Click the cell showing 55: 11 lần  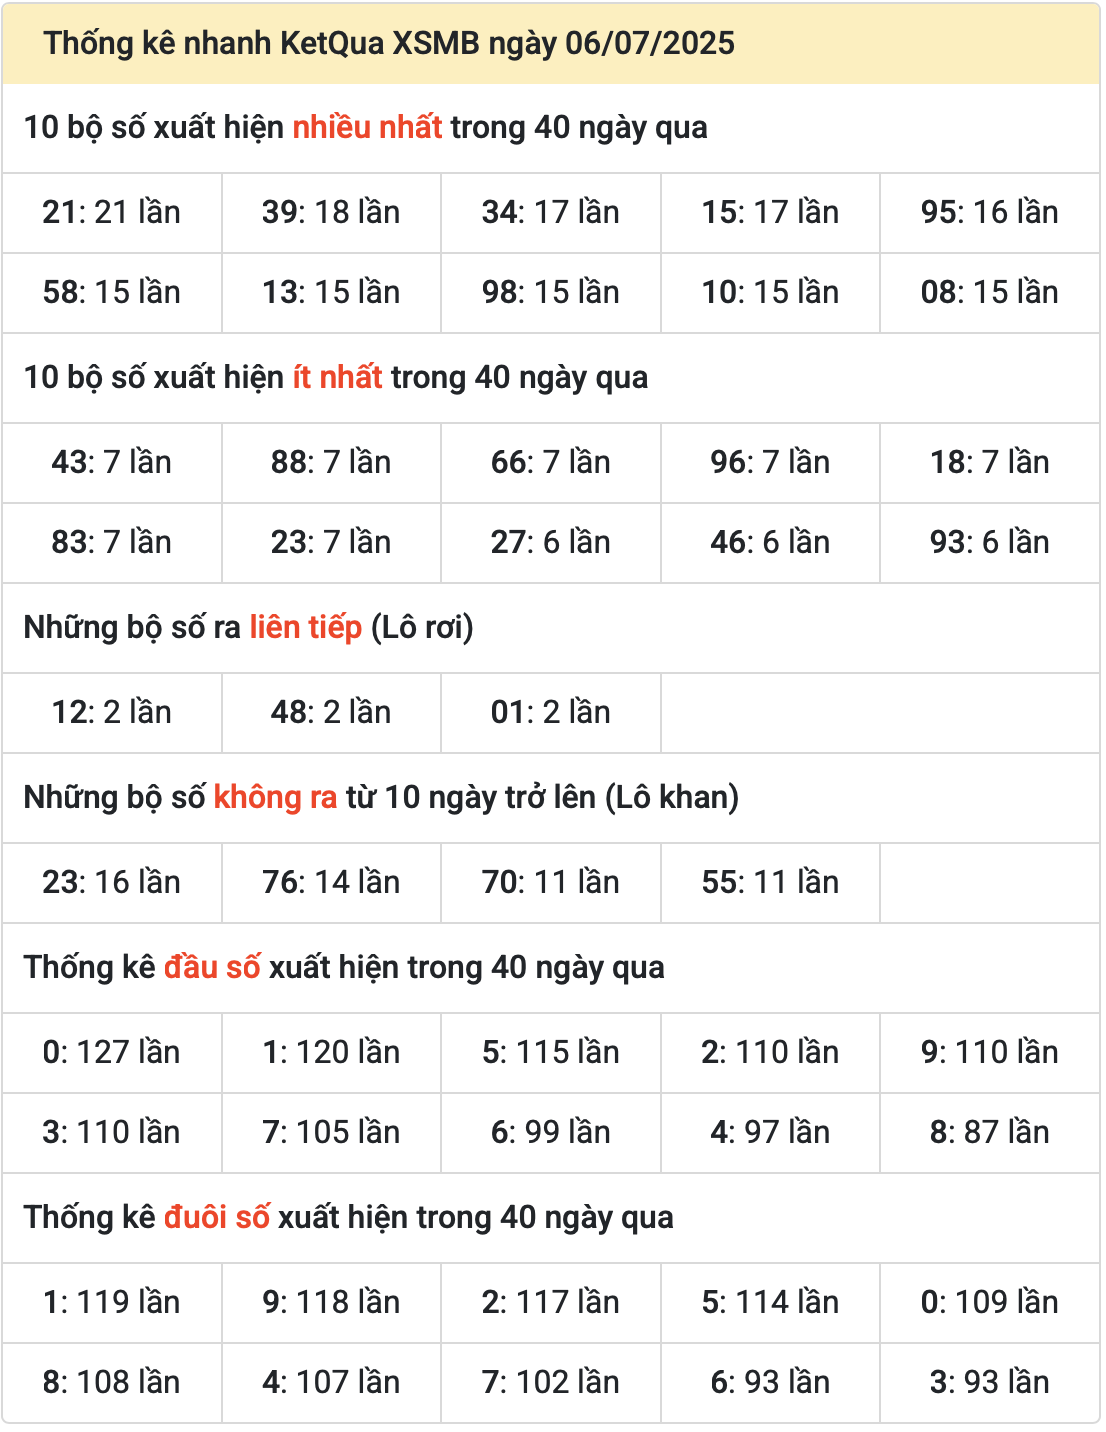770,883
